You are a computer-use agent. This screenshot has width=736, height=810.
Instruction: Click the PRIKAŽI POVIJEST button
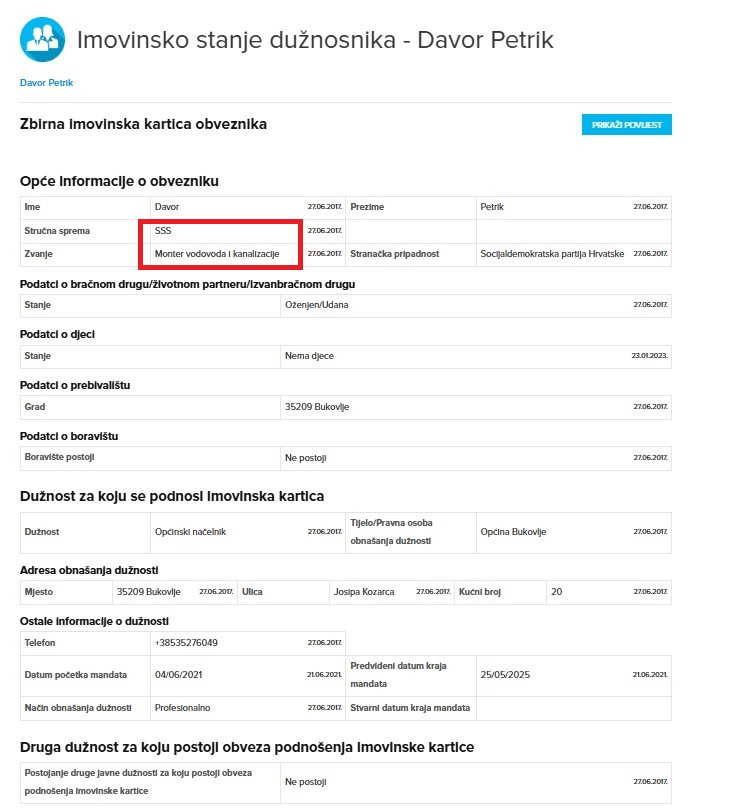tap(627, 124)
